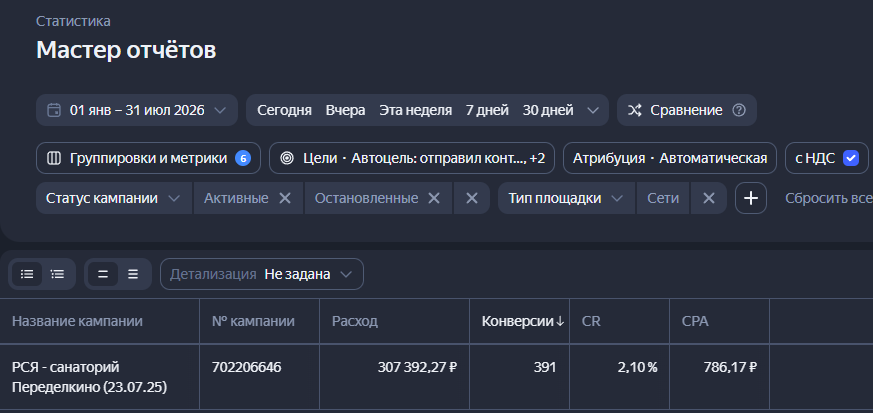The image size is (873, 413).
Task: Expand the Детализация dropdown
Action: tap(262, 274)
